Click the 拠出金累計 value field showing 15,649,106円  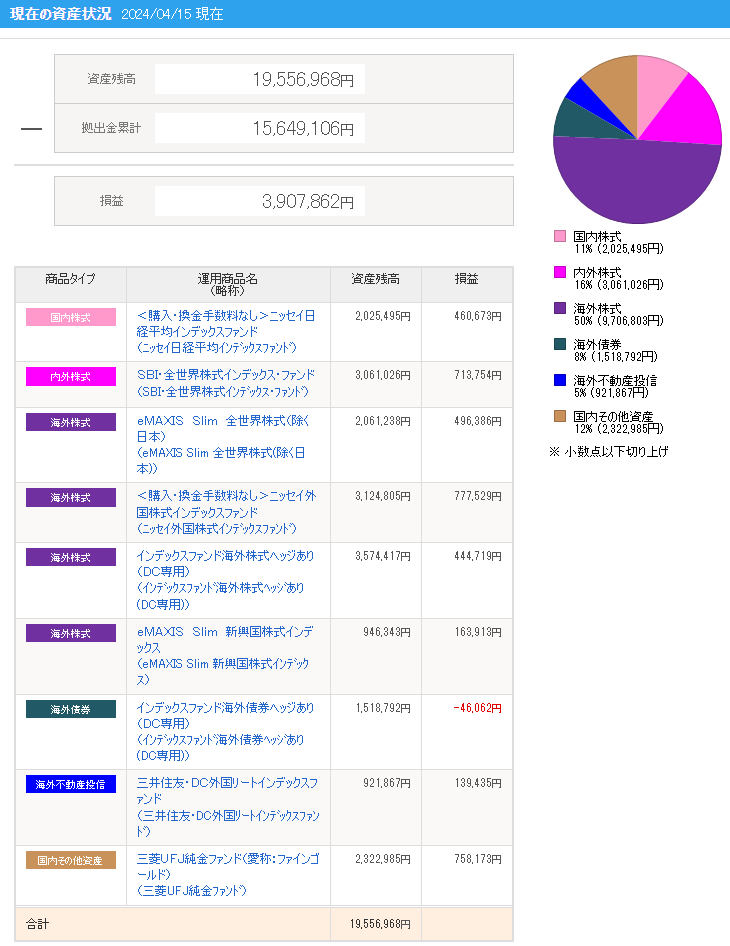coord(260,128)
